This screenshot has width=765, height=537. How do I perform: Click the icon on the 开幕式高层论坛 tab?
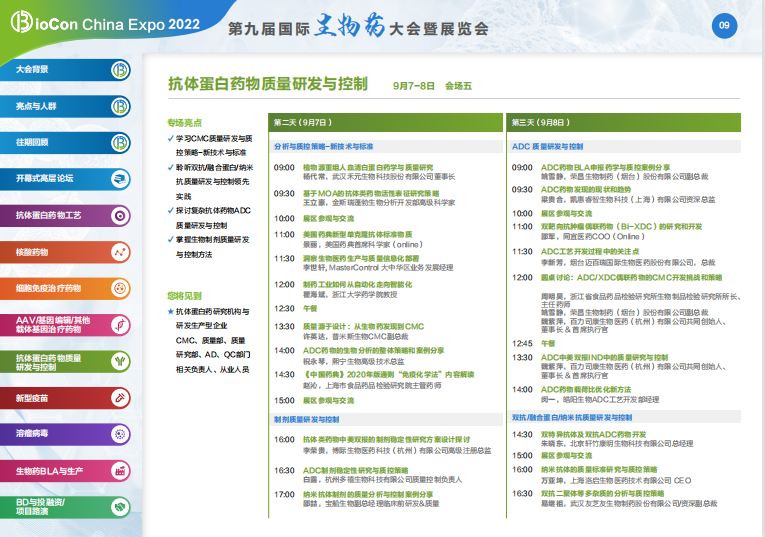[x=119, y=179]
